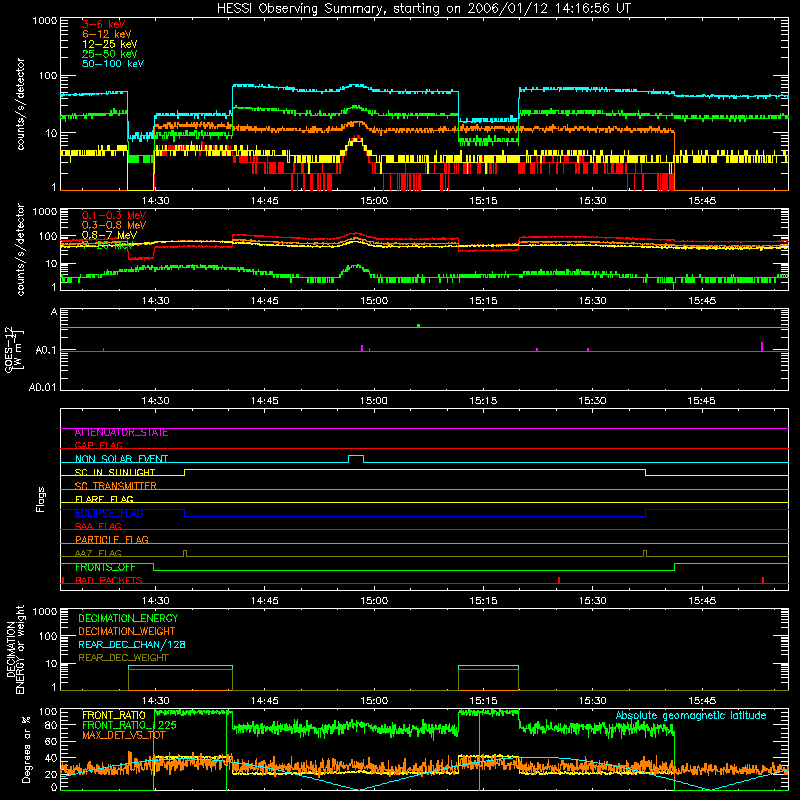Select the SAA_FLAG label

tap(98, 526)
